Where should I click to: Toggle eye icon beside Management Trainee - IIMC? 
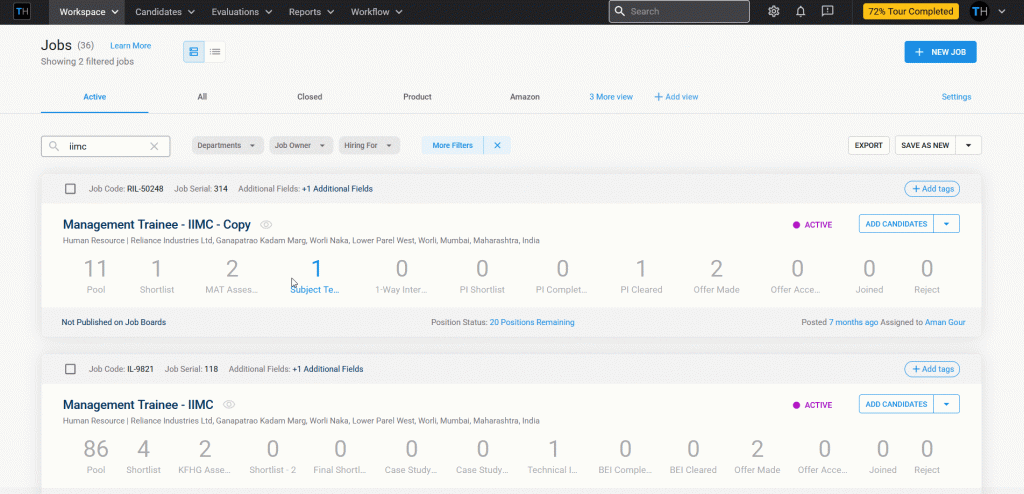[x=229, y=404]
